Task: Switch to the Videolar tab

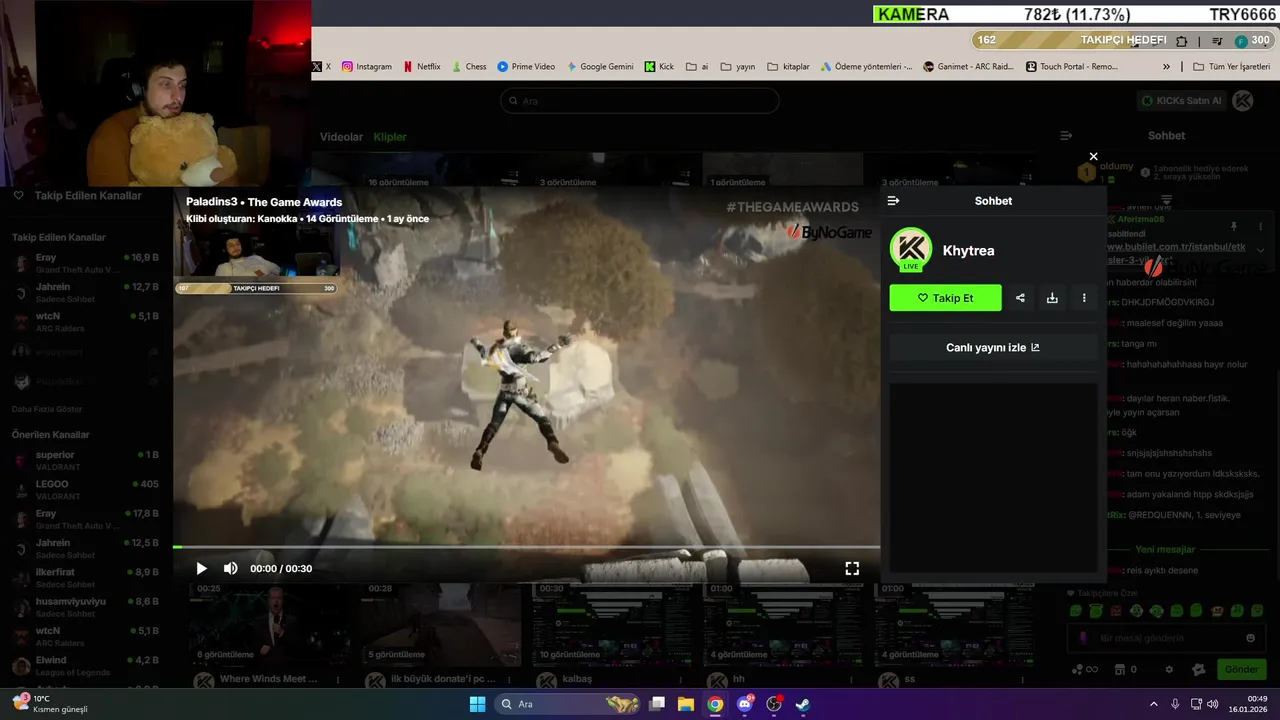Action: coord(341,137)
